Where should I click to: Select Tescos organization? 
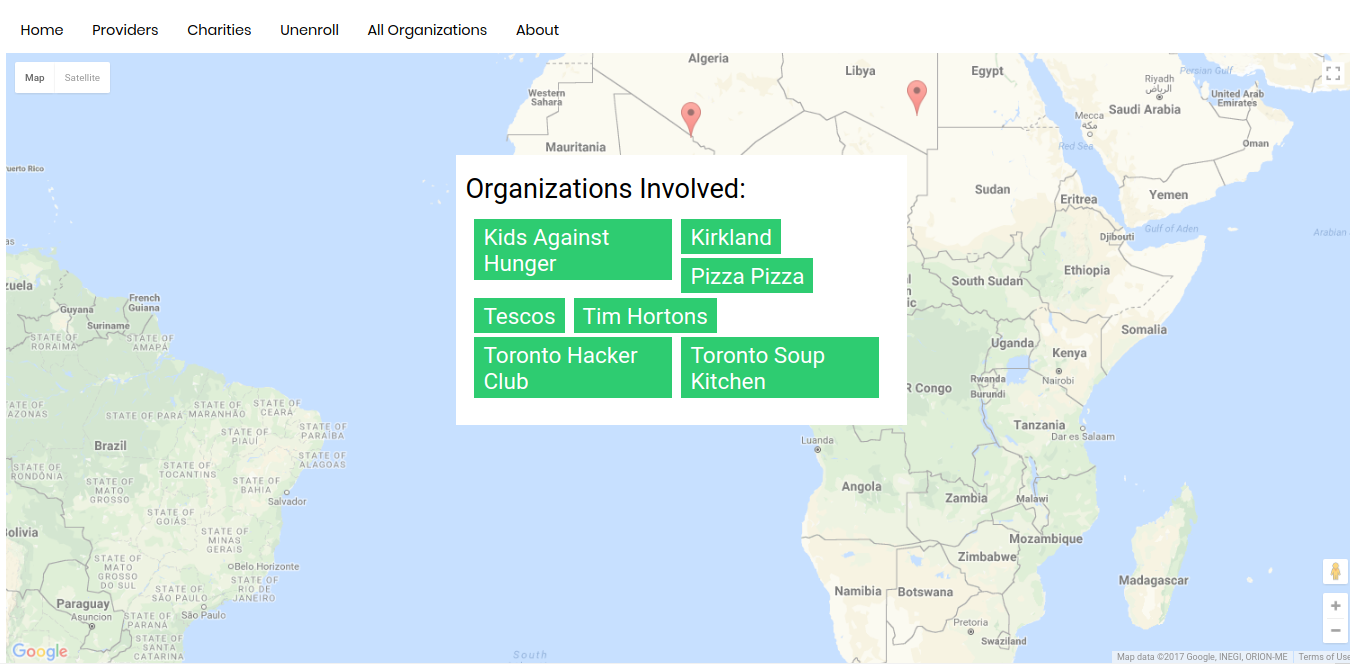(x=519, y=316)
